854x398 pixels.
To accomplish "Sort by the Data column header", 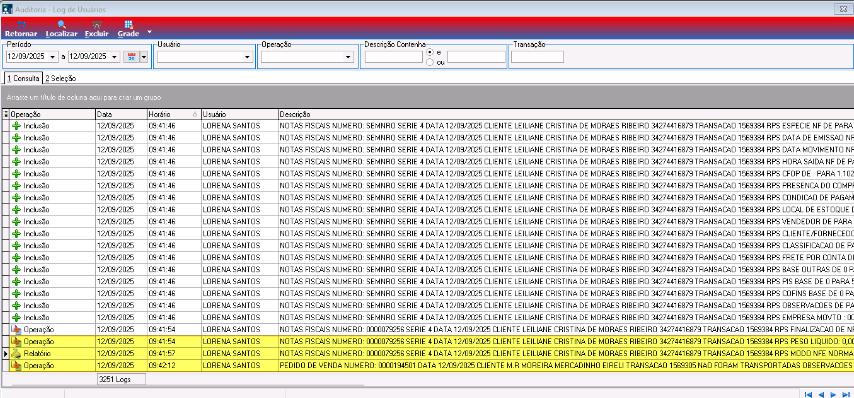I will tap(121, 114).
